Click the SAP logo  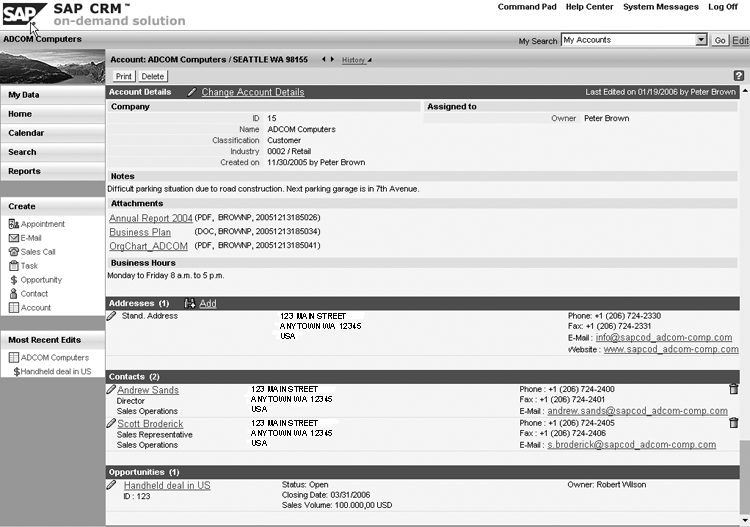pos(24,13)
